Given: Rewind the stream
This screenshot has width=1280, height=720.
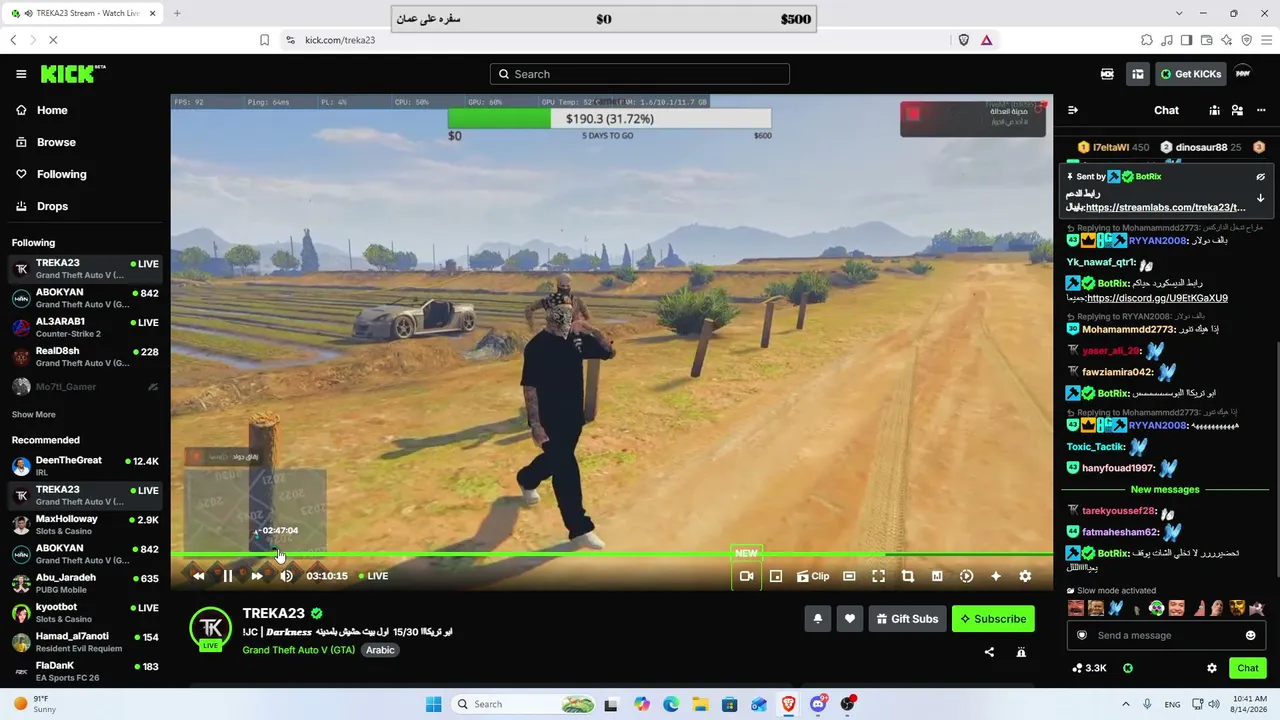Looking at the screenshot, I should click(198, 576).
